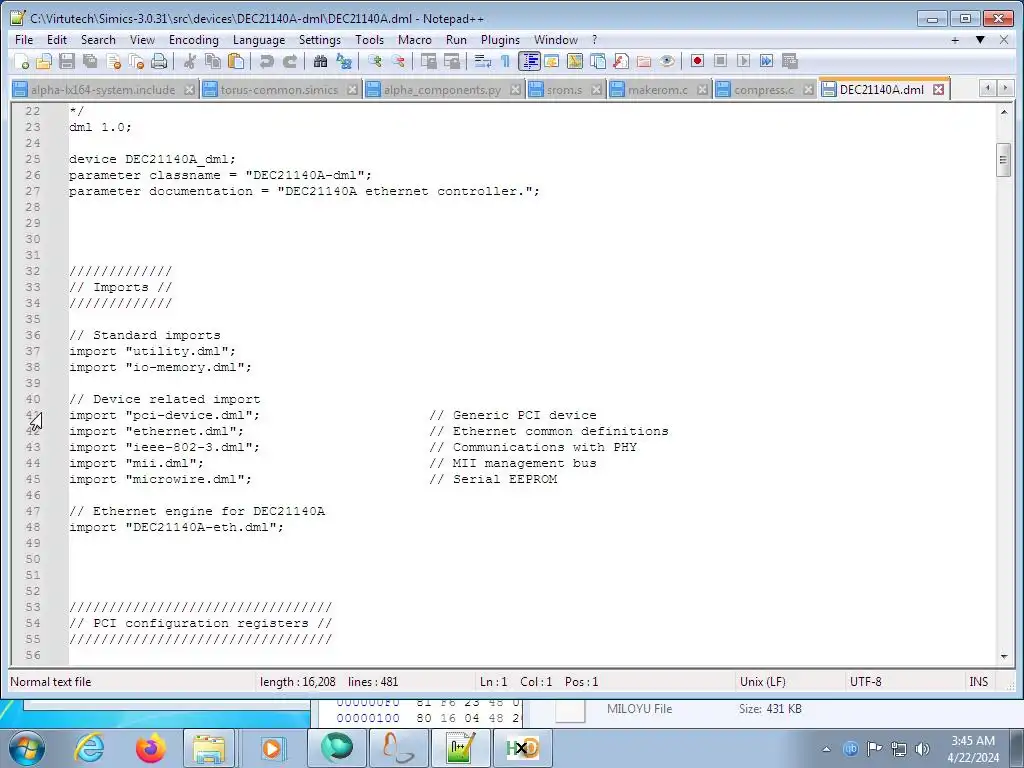Image resolution: width=1024 pixels, height=768 pixels.
Task: Switch to alpha_components.py tab
Action: (442, 90)
